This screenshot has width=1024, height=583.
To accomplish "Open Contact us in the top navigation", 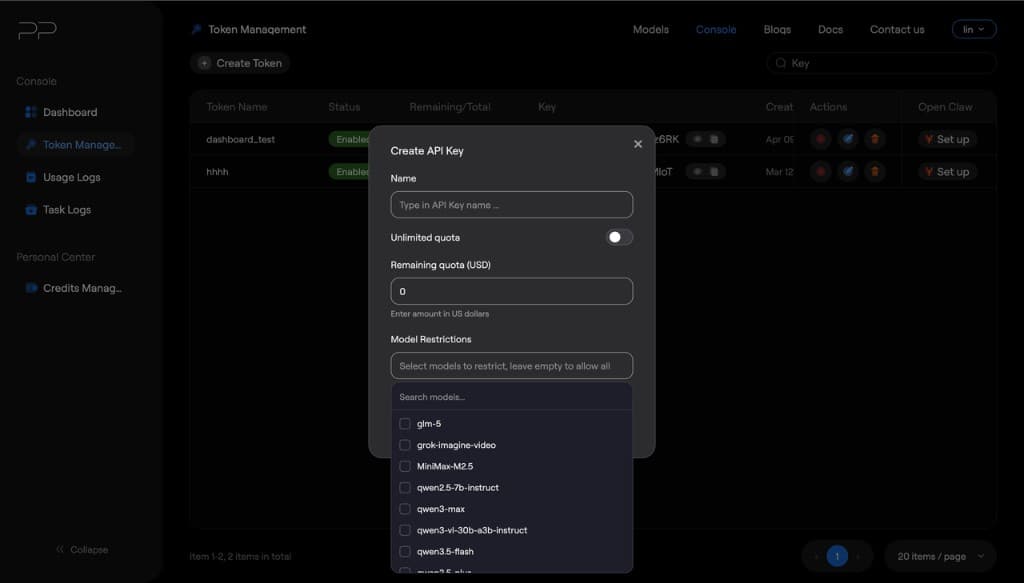I will pos(897,29).
